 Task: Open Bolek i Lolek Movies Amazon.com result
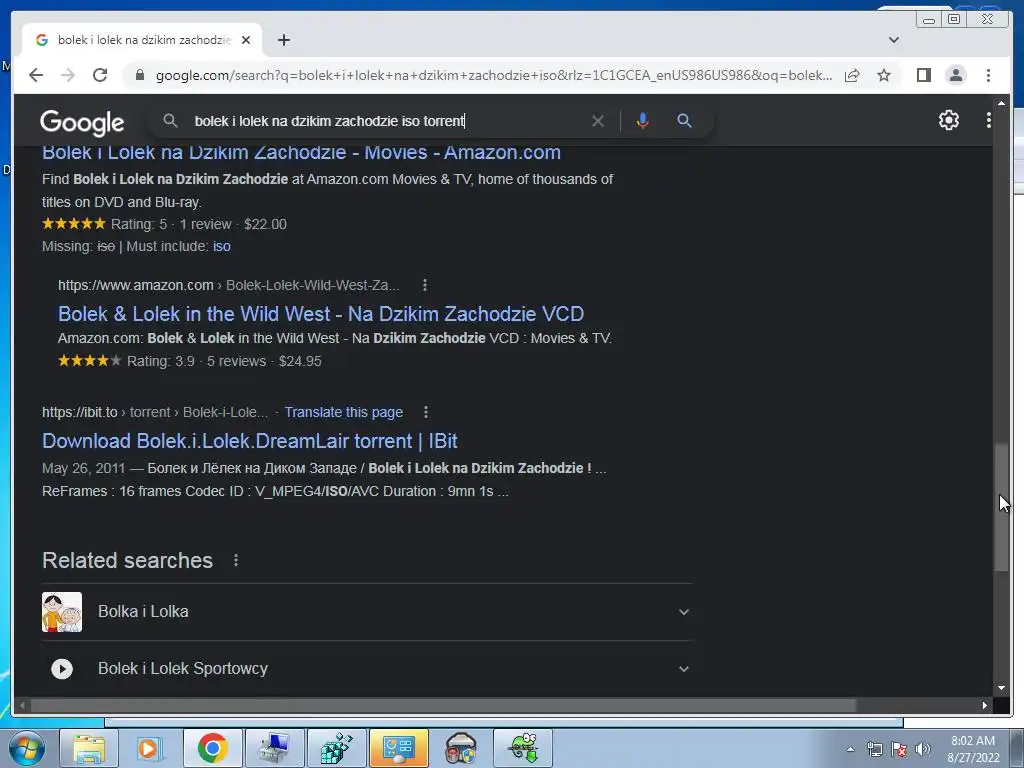click(x=301, y=153)
